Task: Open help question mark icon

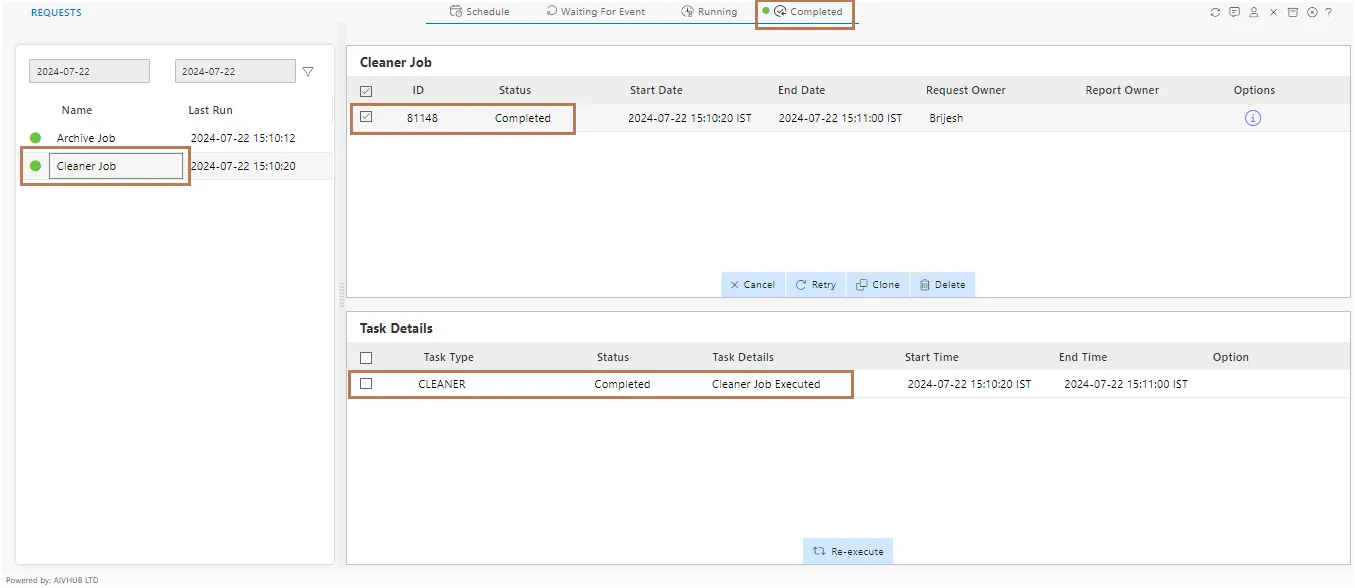Action: pyautogui.click(x=1328, y=13)
